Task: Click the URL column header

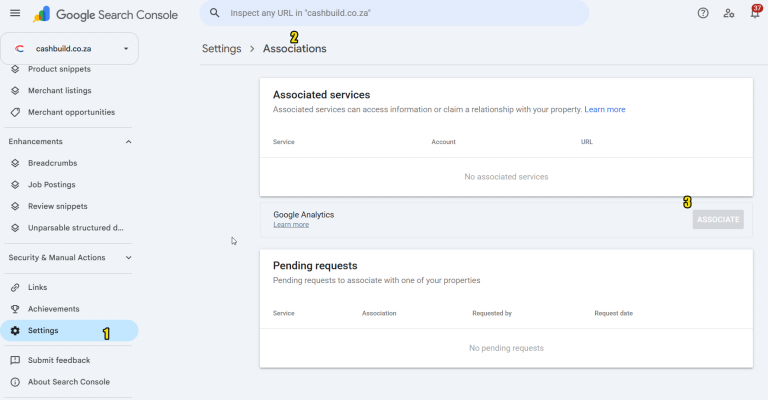Action: tap(587, 142)
